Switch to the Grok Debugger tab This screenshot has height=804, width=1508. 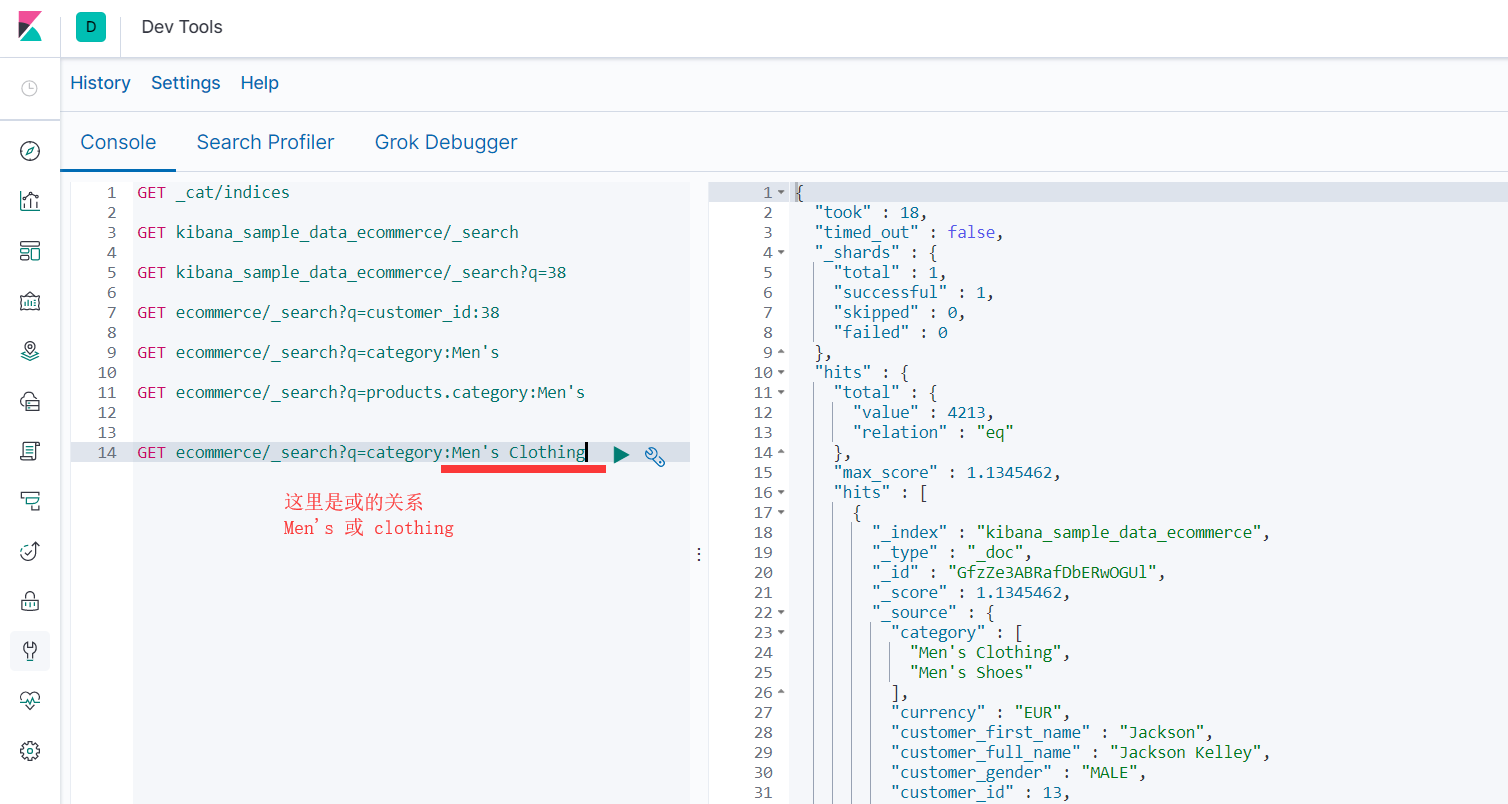pos(446,142)
